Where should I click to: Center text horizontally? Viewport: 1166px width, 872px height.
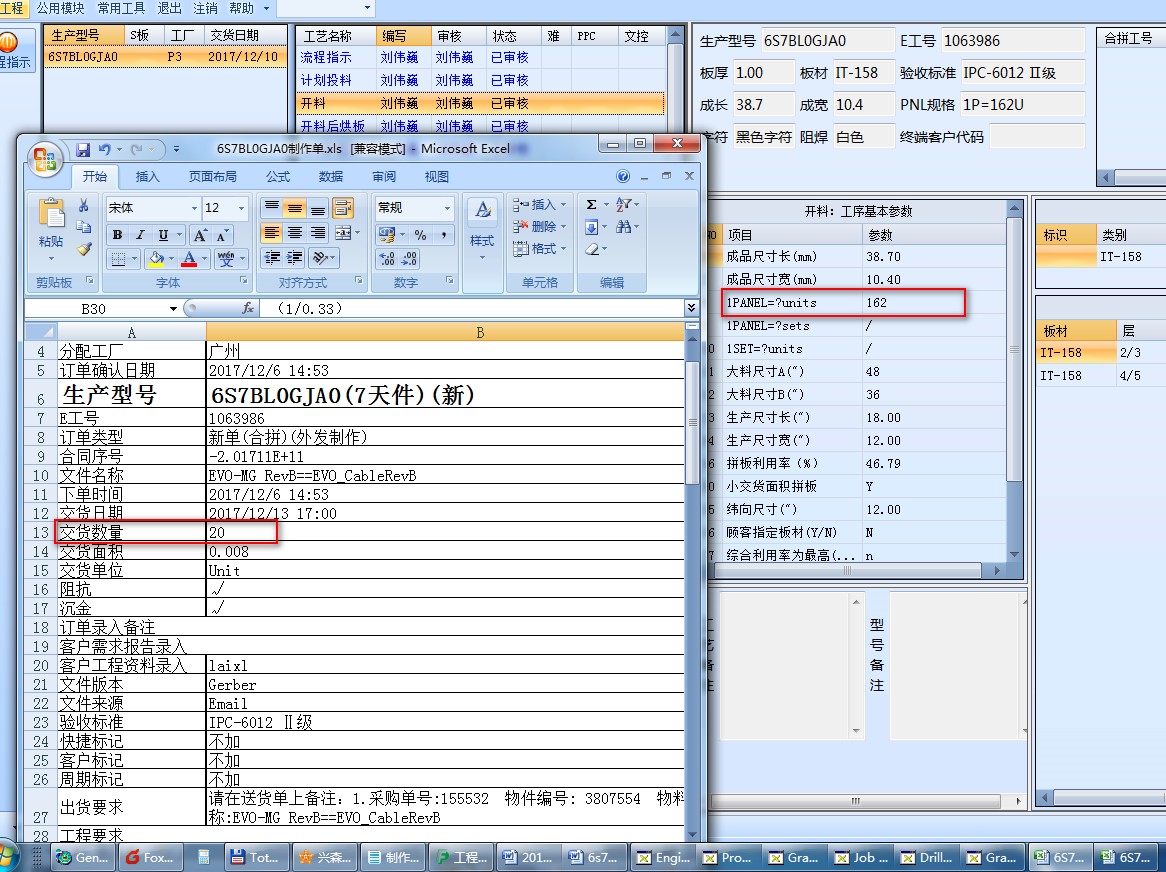(295, 233)
